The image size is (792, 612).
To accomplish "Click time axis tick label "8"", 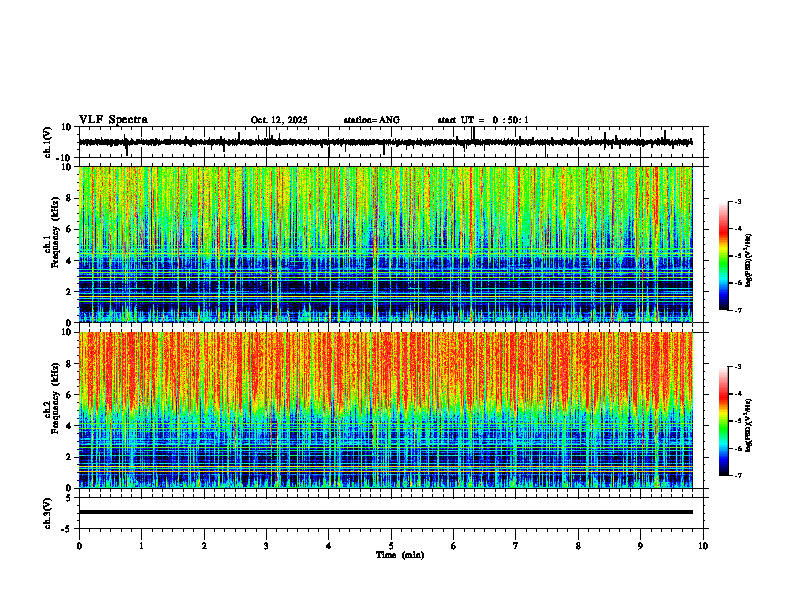I will coord(578,546).
